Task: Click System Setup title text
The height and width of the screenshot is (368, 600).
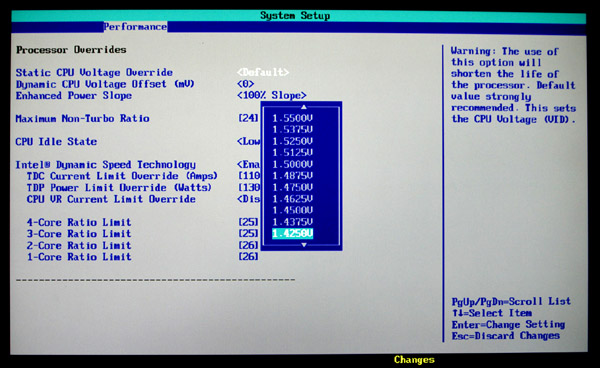Action: (295, 16)
